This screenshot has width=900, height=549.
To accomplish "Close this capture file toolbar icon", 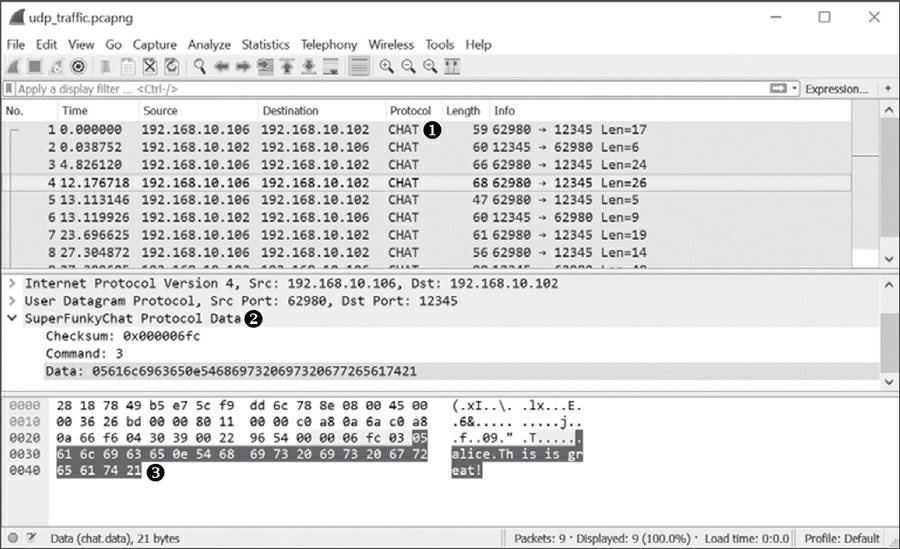I will [x=150, y=67].
